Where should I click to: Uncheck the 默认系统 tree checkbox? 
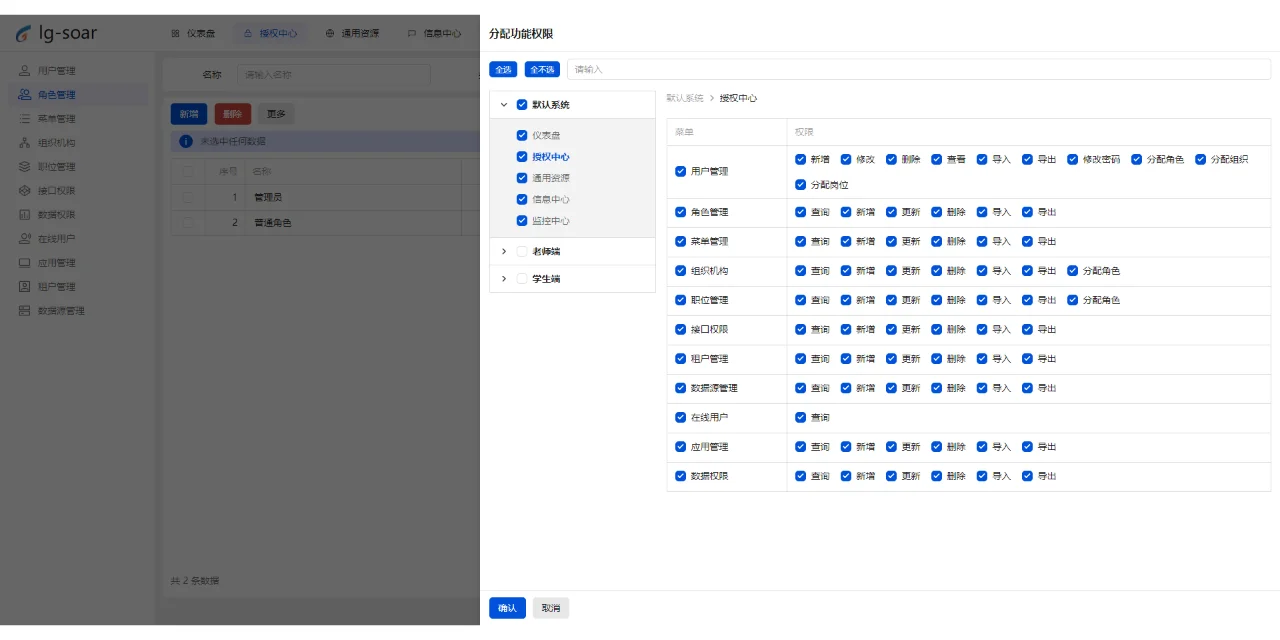(522, 104)
